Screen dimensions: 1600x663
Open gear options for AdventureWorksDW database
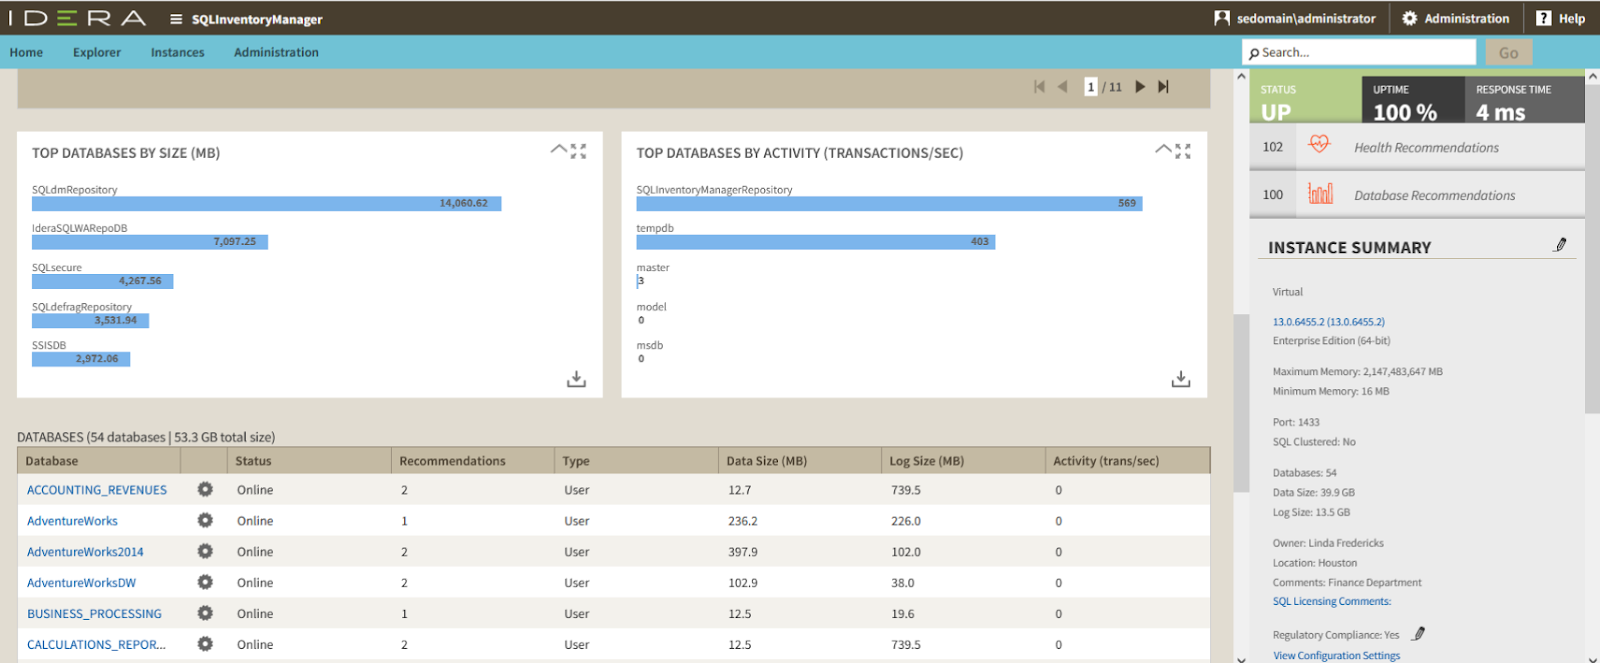point(205,582)
